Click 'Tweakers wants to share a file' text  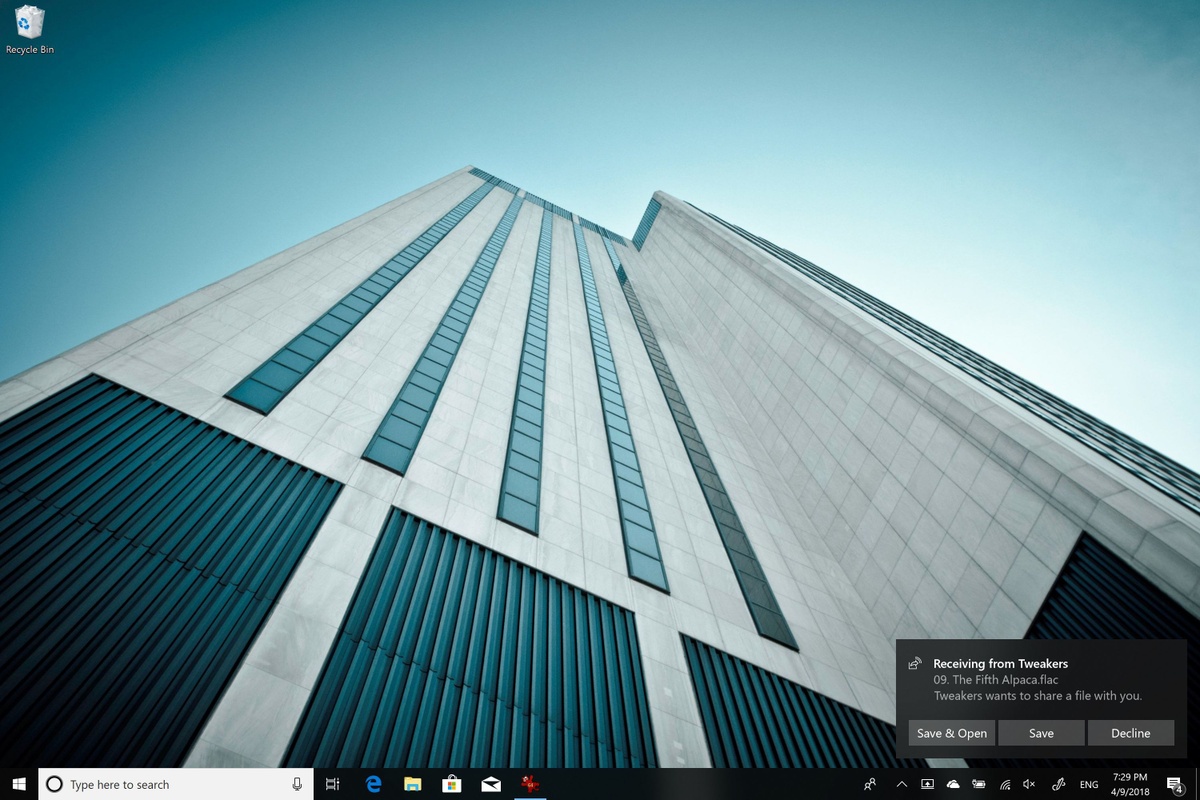[1037, 696]
